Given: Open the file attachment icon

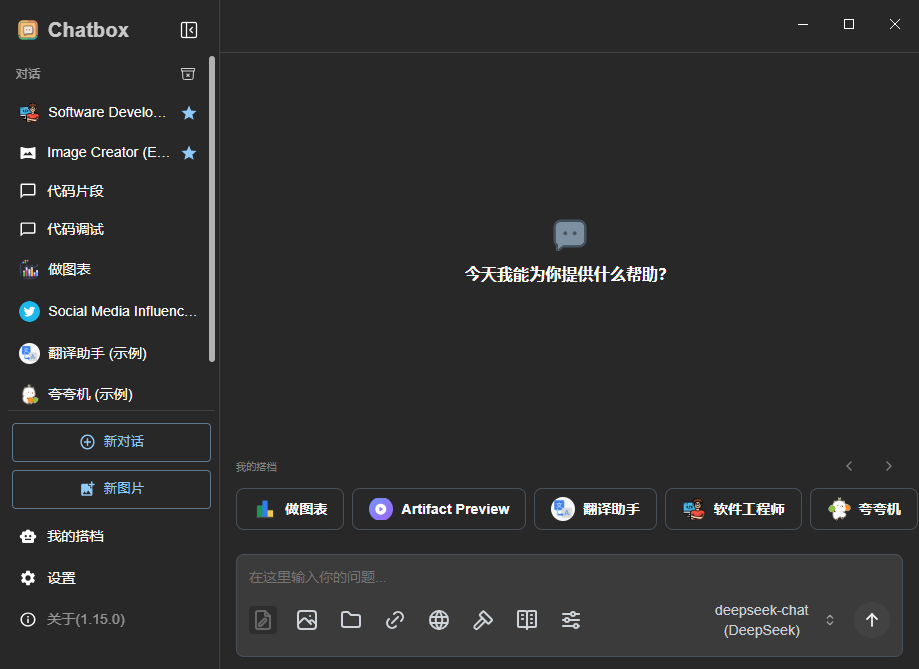Looking at the screenshot, I should click(x=351, y=620).
